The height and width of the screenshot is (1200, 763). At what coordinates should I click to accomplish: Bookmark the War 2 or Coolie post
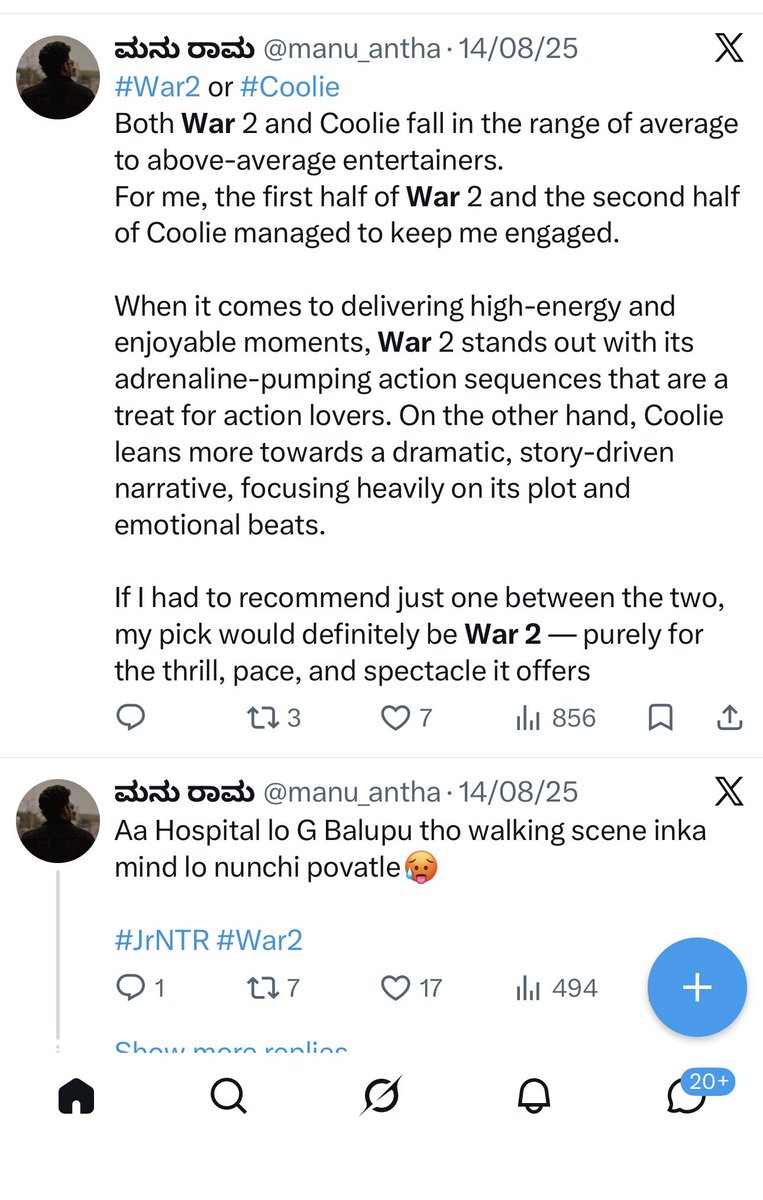660,717
